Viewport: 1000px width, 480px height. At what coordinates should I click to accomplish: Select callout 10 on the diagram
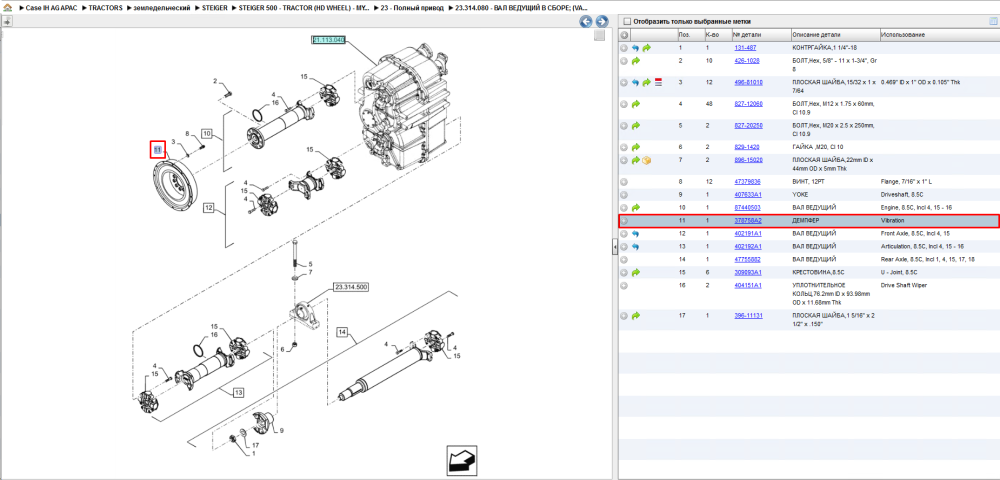coord(207,133)
